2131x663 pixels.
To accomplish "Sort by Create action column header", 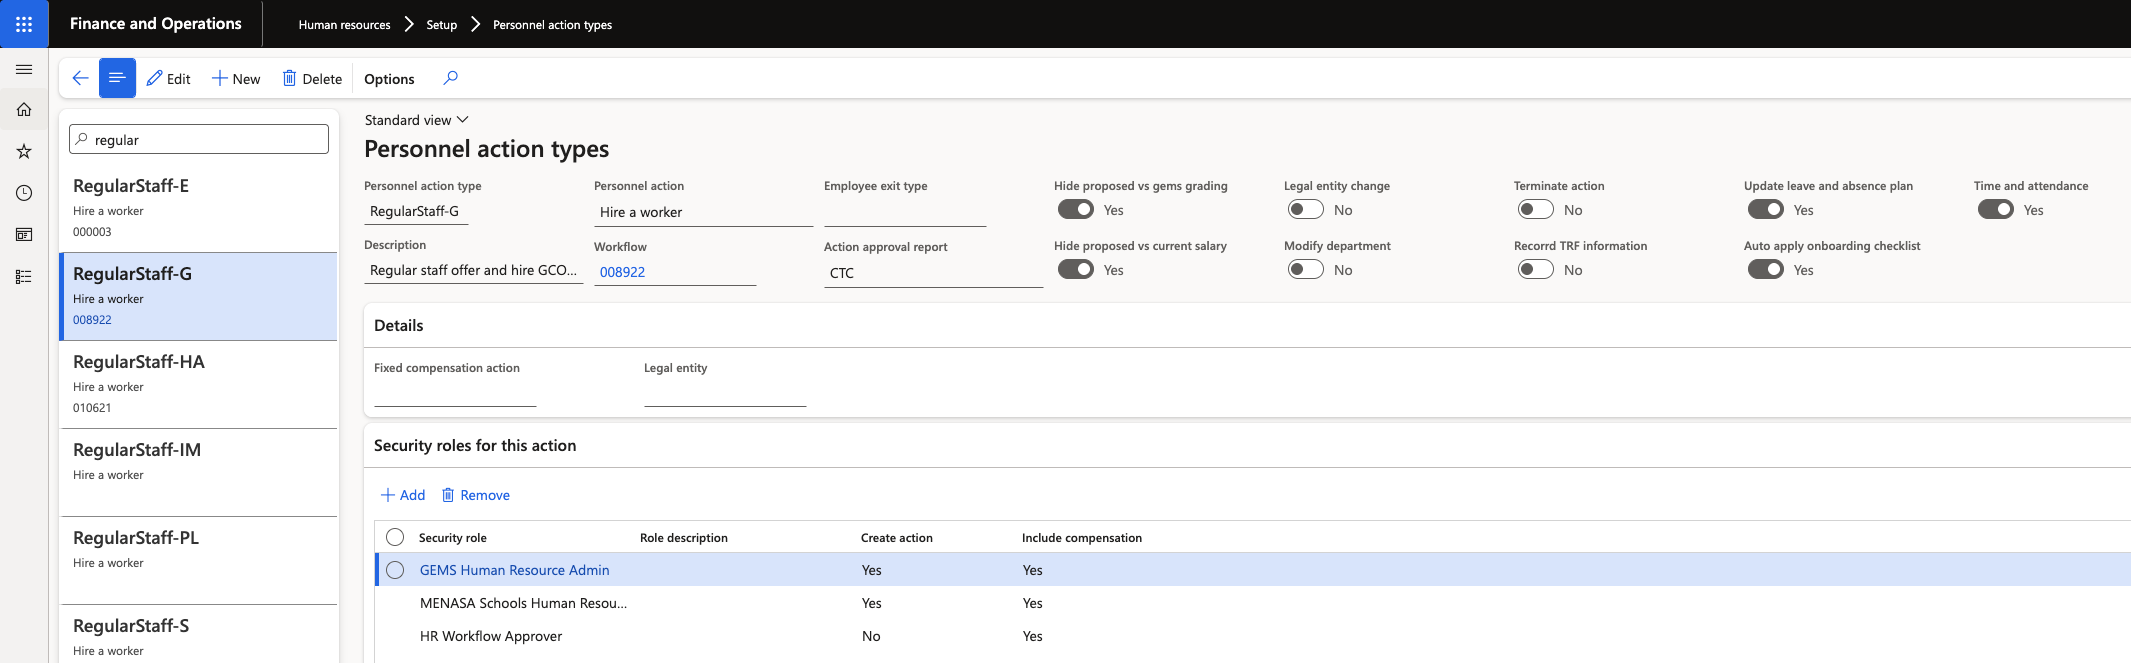I will click(x=897, y=538).
